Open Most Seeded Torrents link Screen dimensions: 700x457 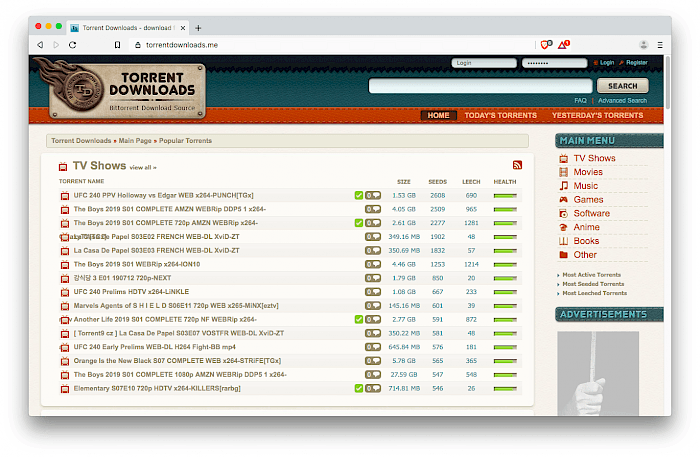point(593,284)
